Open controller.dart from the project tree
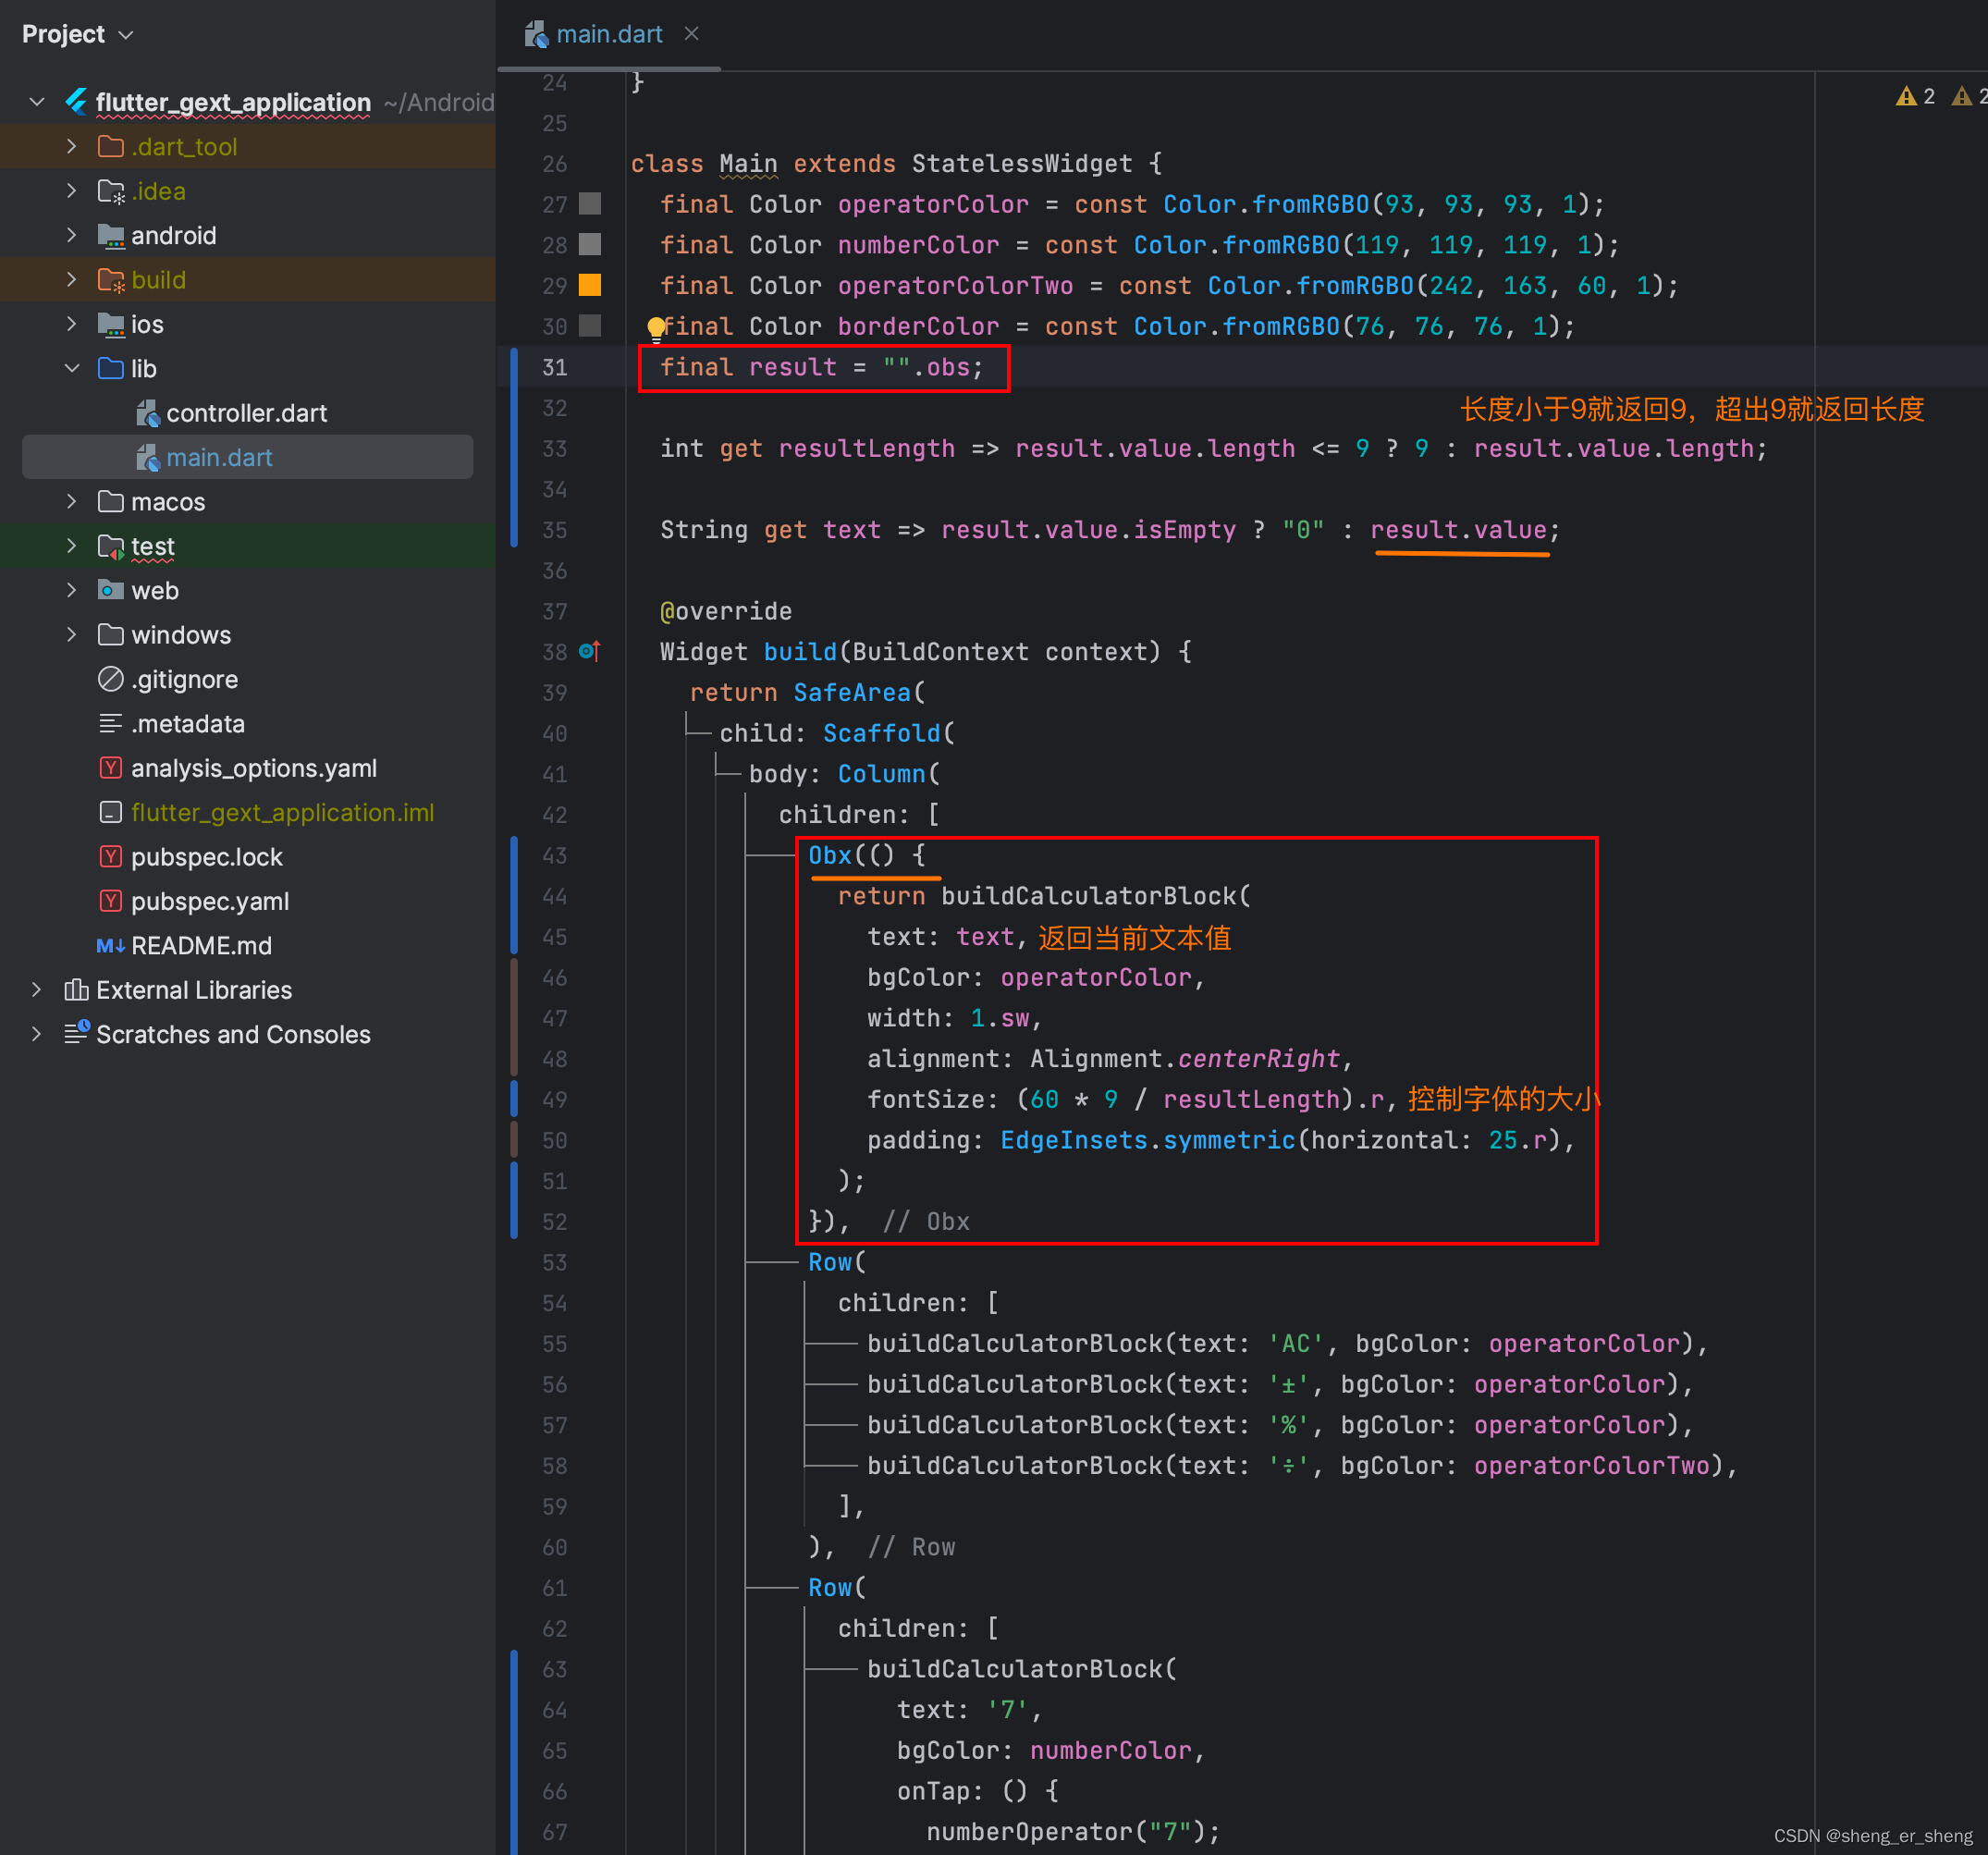 click(x=246, y=413)
